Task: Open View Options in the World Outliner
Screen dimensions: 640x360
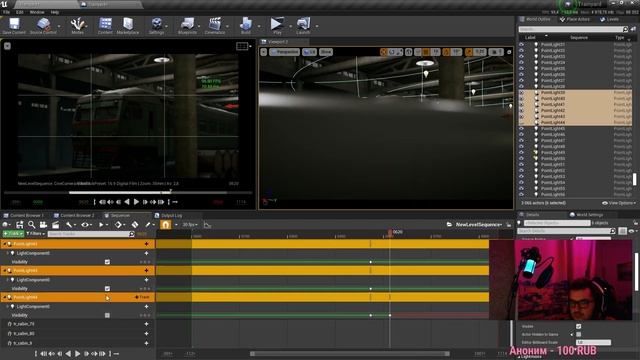Action: (619, 203)
